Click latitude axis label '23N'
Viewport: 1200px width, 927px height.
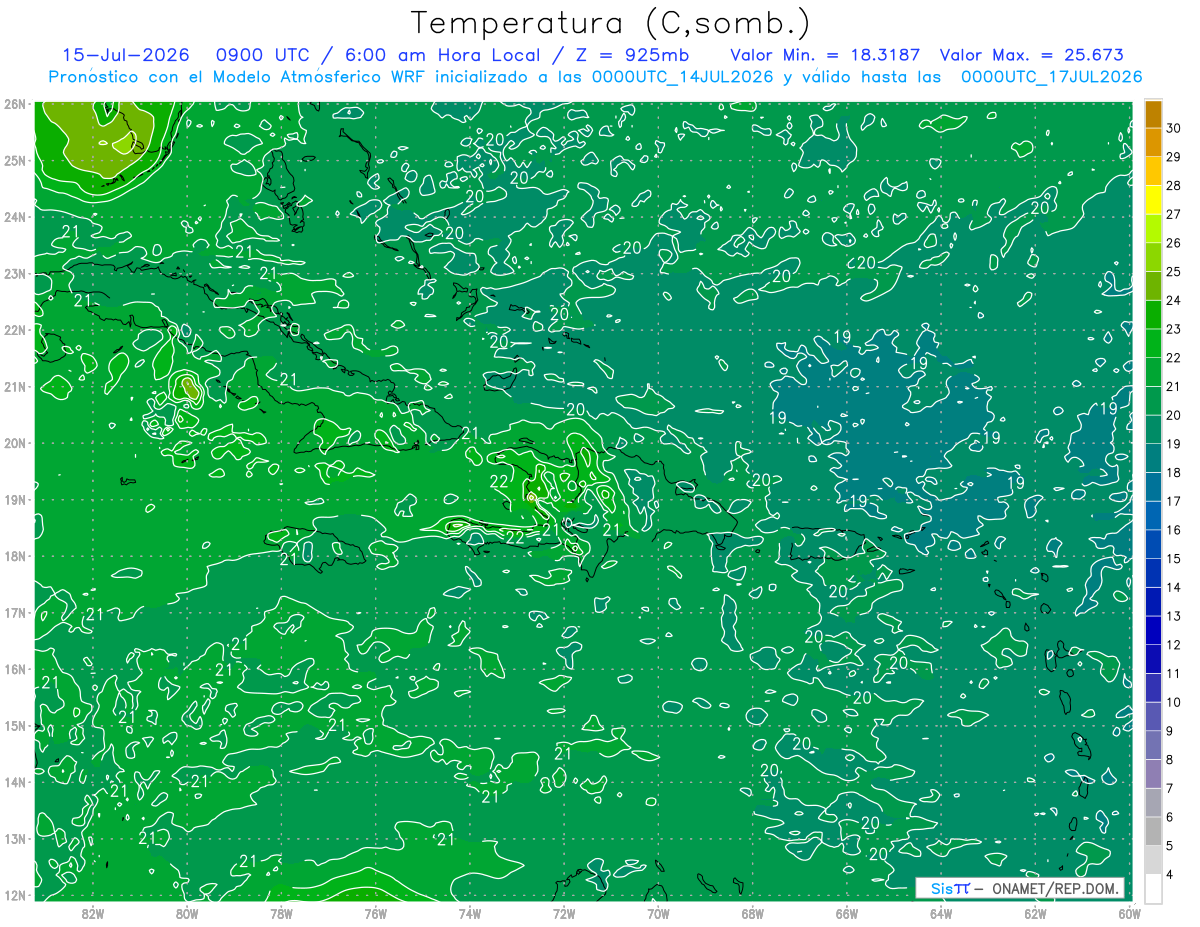[x=15, y=273]
